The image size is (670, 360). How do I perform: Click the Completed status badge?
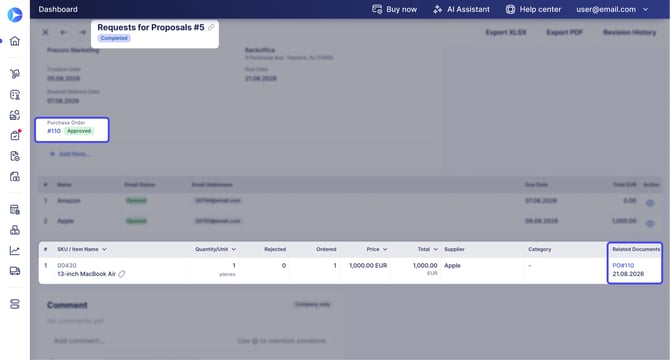(x=114, y=38)
